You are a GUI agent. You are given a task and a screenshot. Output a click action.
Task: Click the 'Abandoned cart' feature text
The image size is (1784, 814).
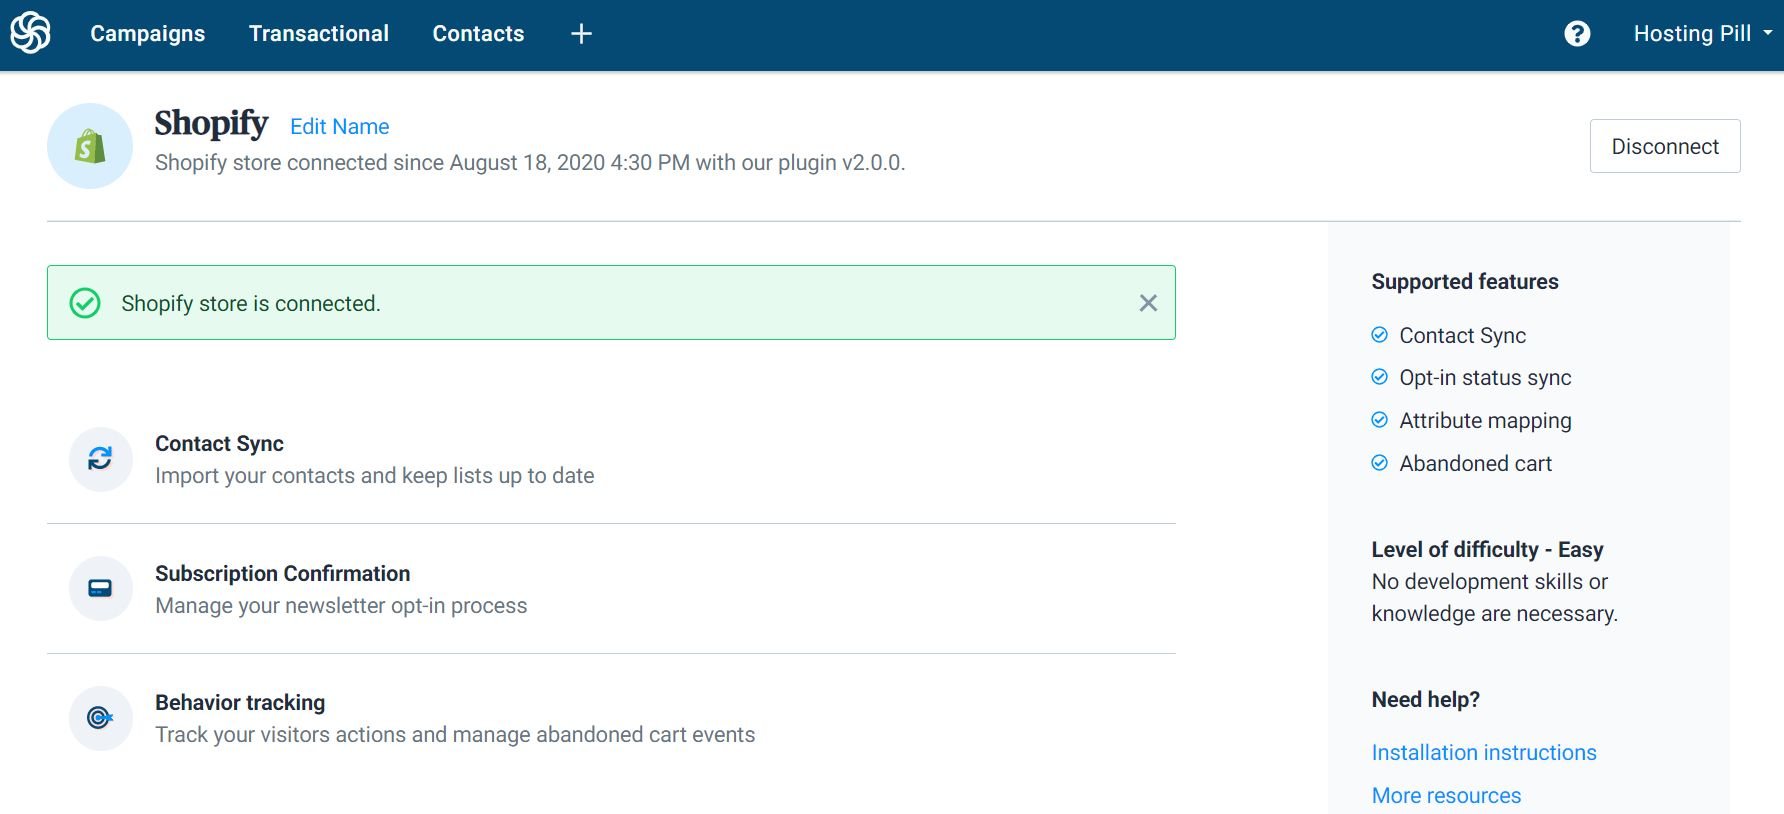point(1475,464)
